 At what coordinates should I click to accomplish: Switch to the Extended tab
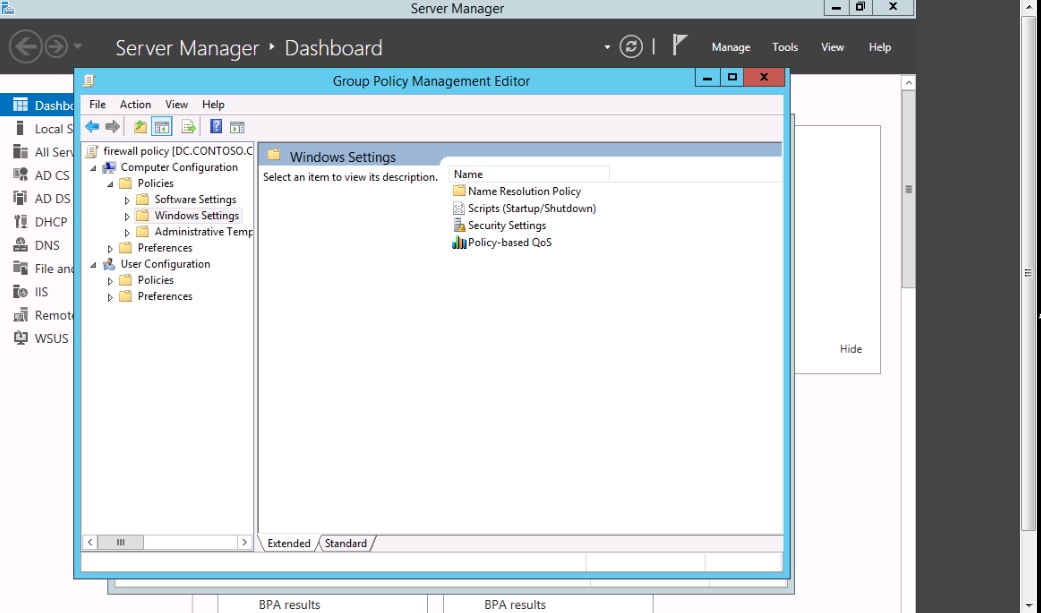(x=289, y=543)
